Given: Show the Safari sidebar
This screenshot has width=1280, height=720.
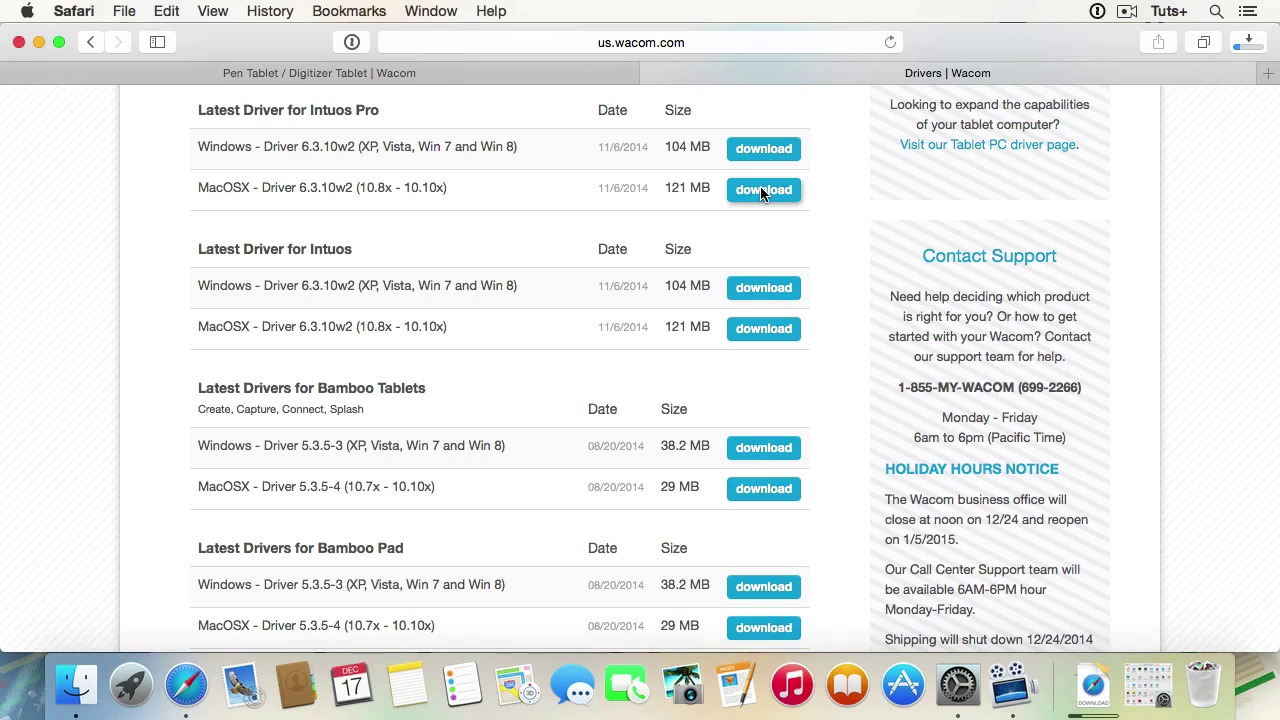Looking at the screenshot, I should coord(157,42).
